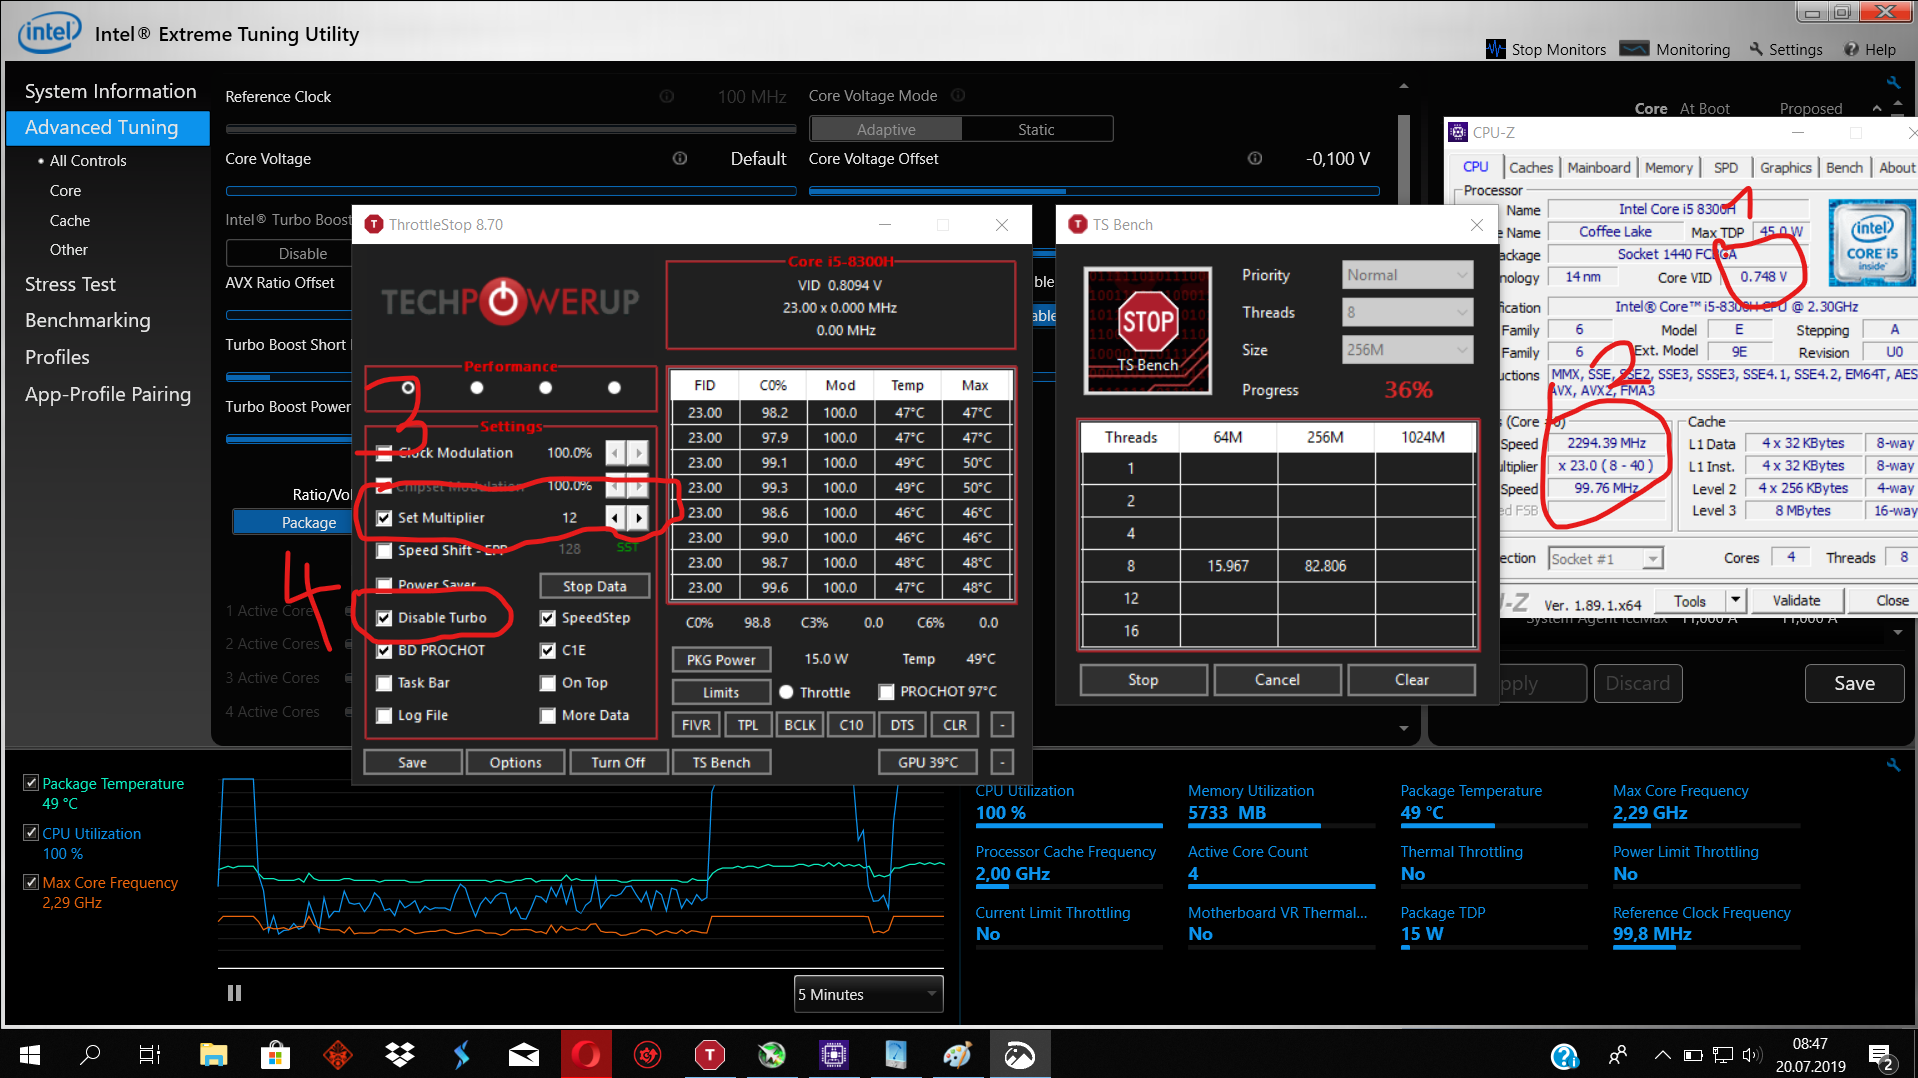
Task: Toggle BD PROCHOT checkbox
Action: 384,650
